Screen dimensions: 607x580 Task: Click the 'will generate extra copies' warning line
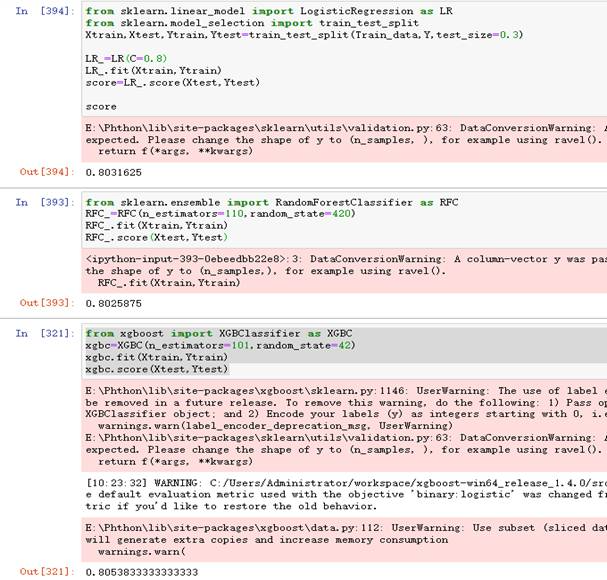(x=267, y=540)
